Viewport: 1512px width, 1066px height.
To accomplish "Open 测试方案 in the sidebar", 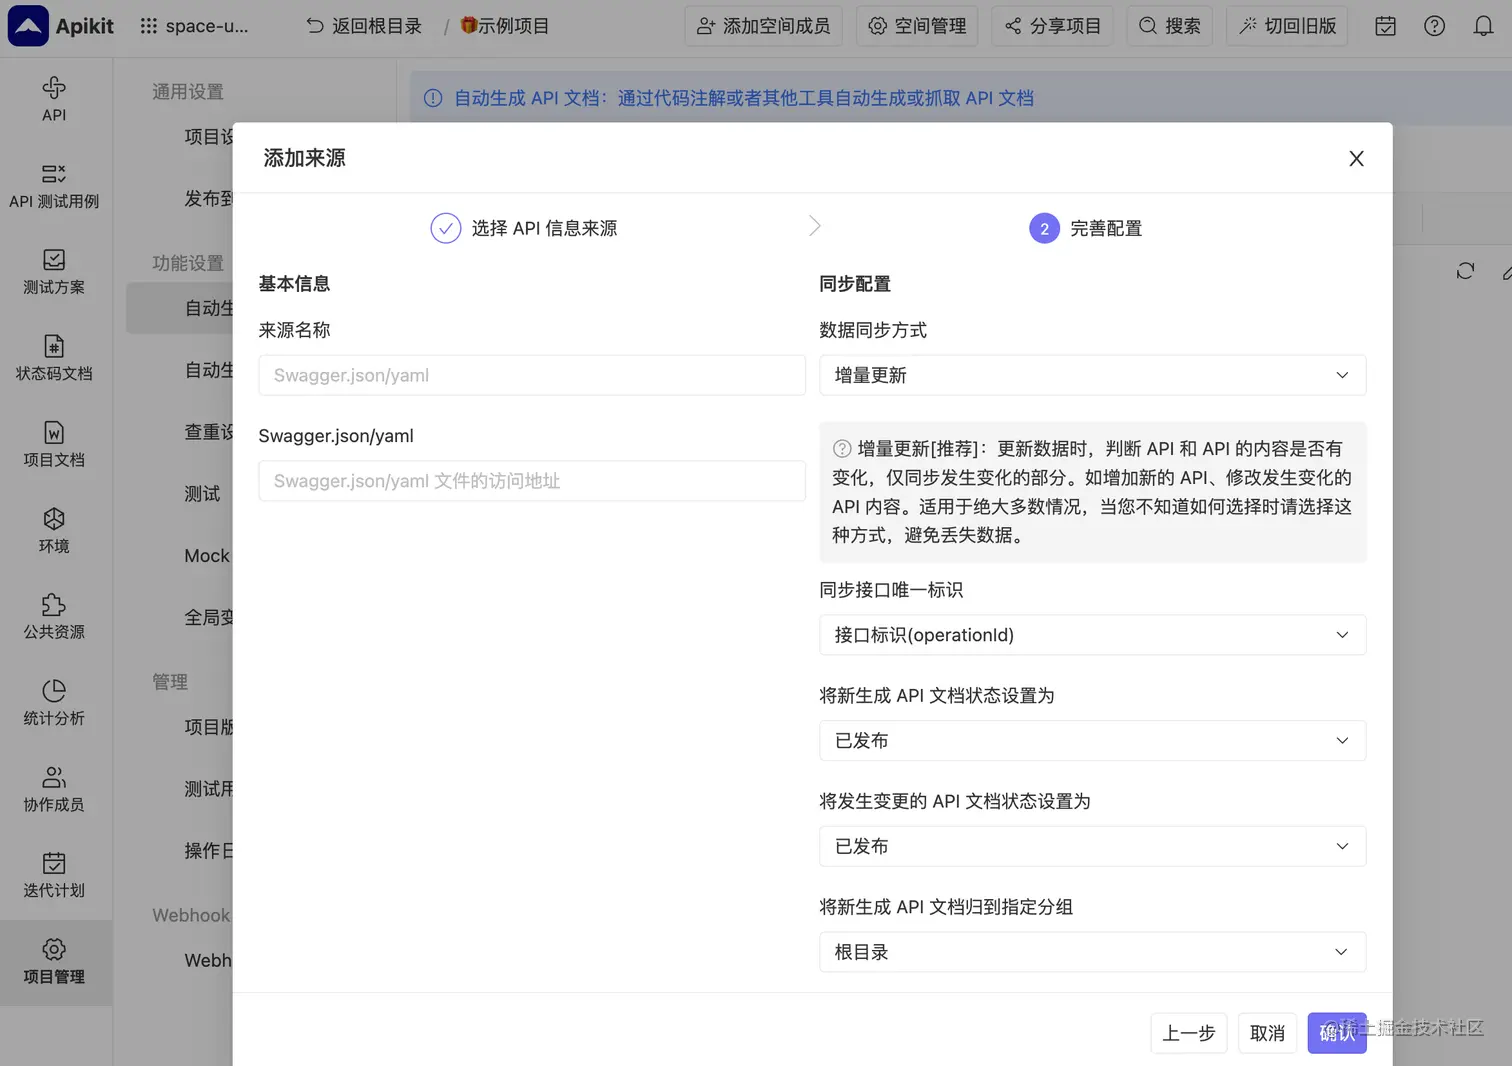I will 54,272.
